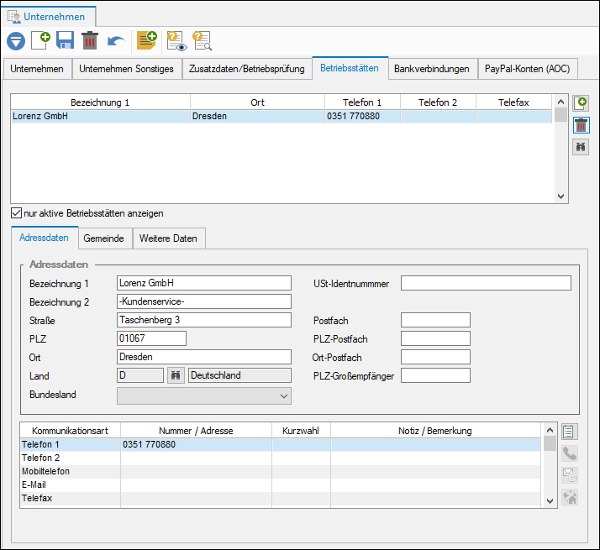Open Bankverbindungen tab

(432, 69)
